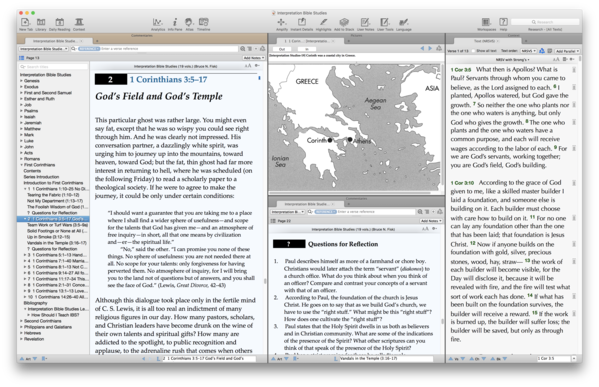Click Research search field in toolbar
Image resolution: width=599 pixels, height=387 pixels.
545,22
